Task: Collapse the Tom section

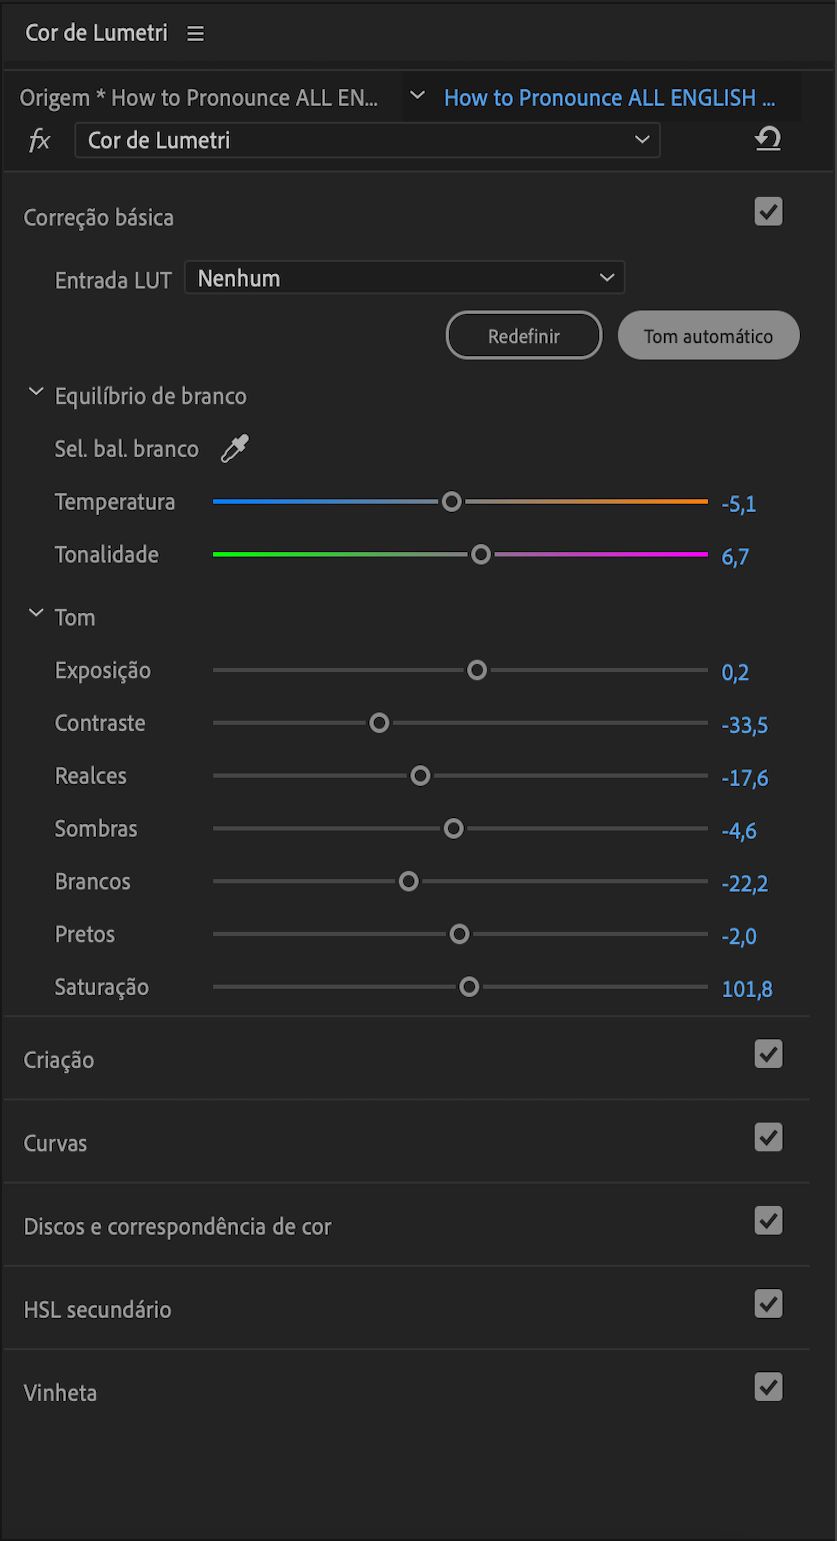Action: pyautogui.click(x=36, y=615)
